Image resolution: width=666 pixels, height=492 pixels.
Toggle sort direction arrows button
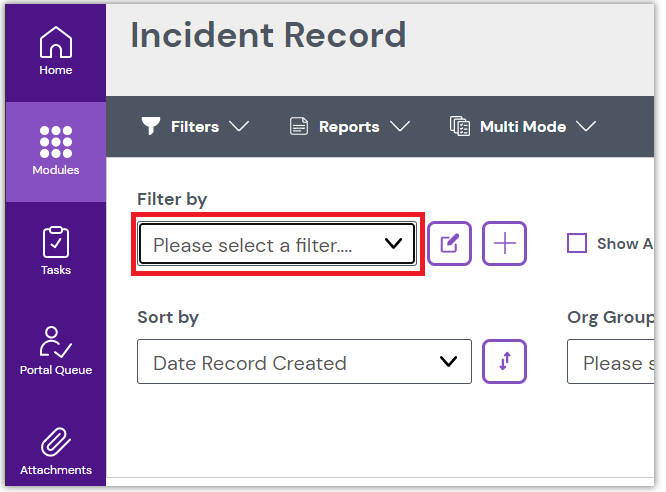[x=505, y=362]
